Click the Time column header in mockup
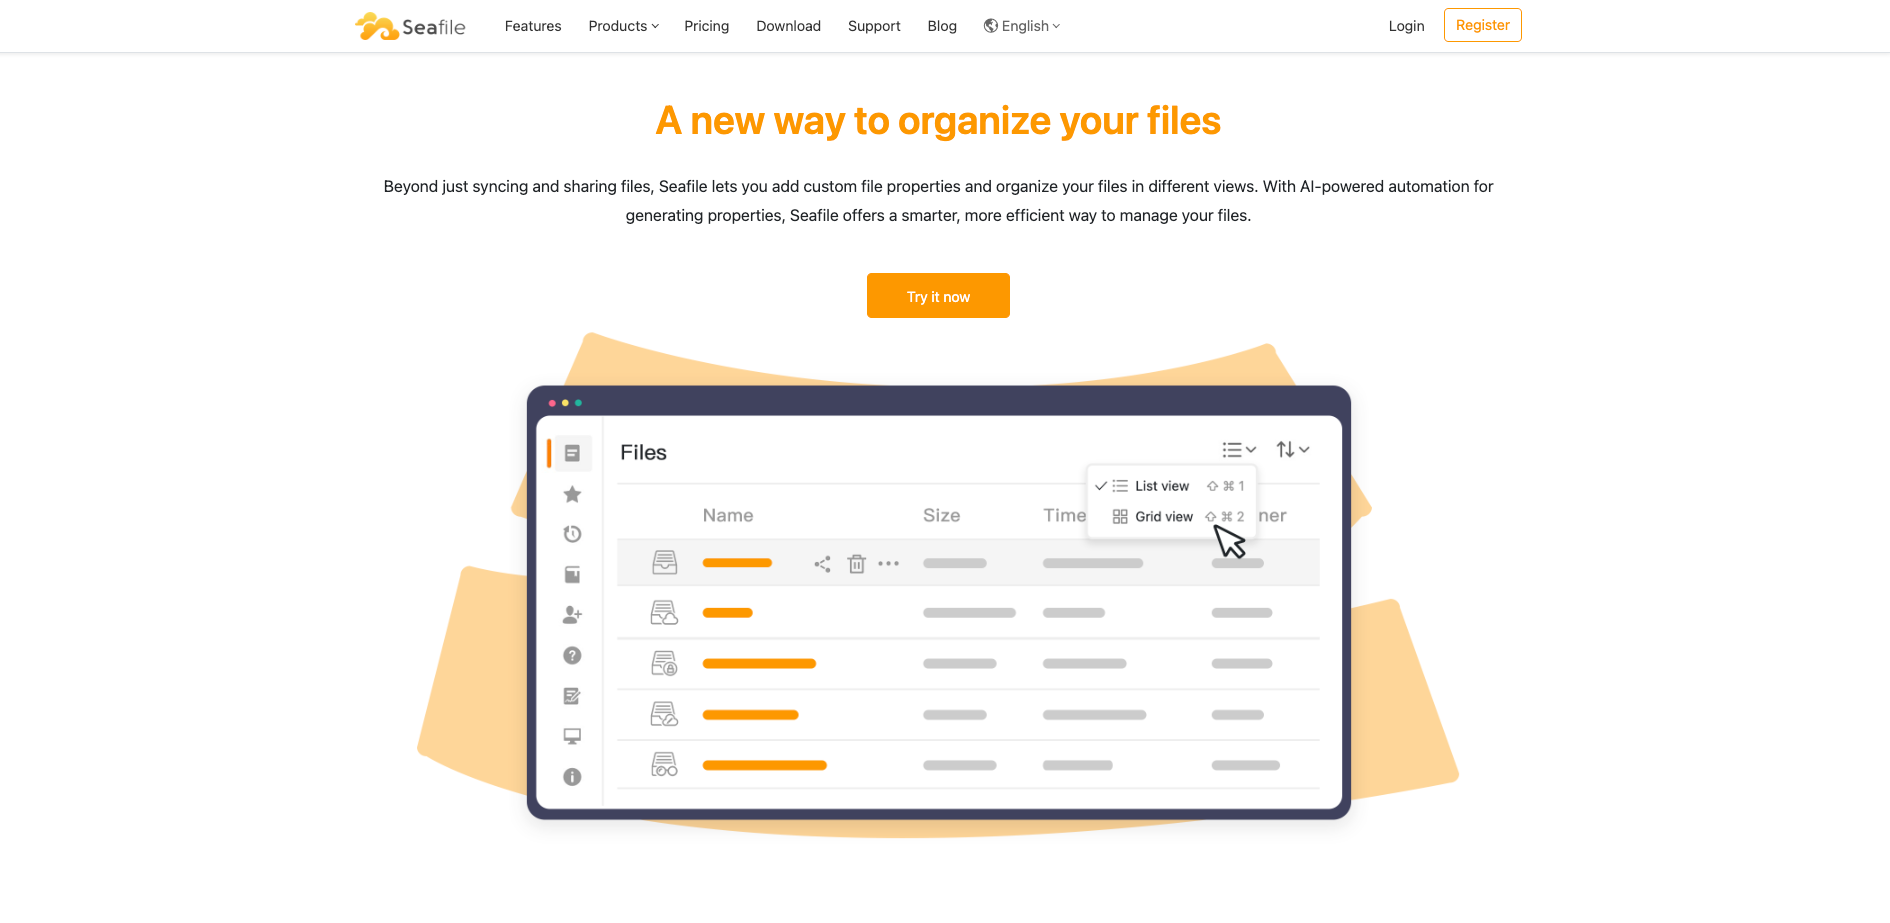The height and width of the screenshot is (923, 1890). click(x=1064, y=516)
